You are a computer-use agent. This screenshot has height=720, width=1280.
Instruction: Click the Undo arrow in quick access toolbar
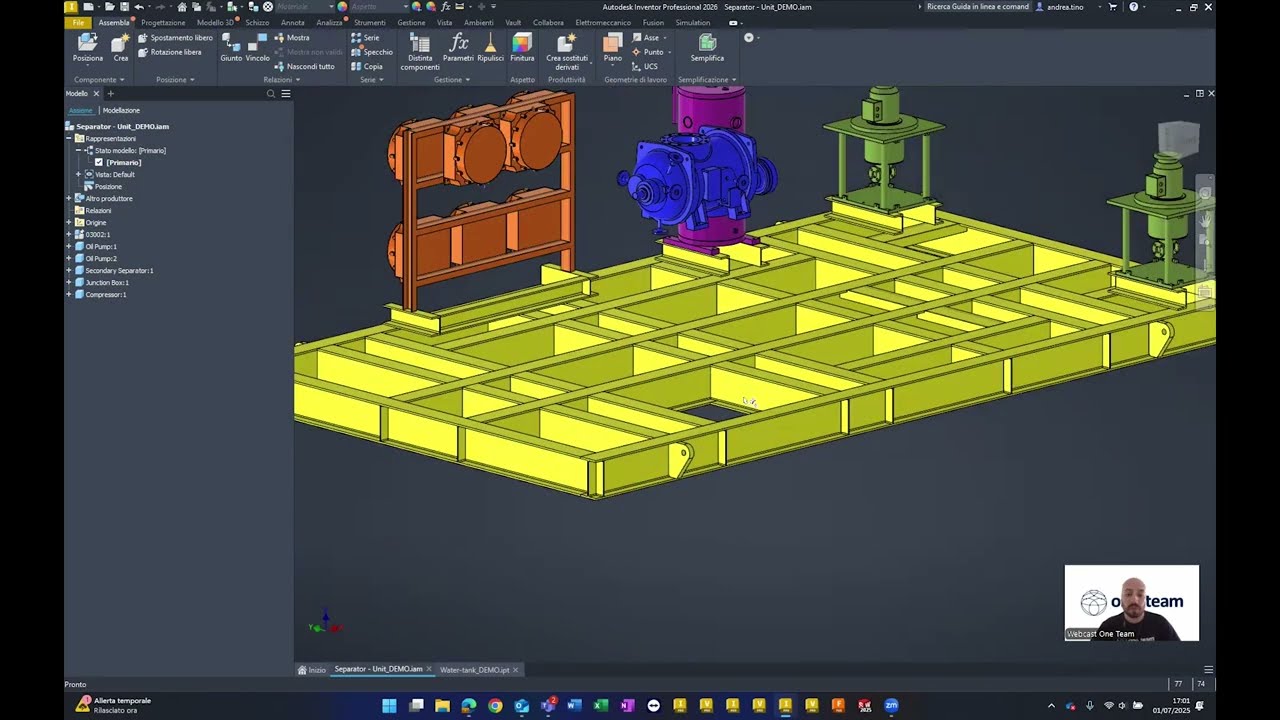[x=139, y=7]
